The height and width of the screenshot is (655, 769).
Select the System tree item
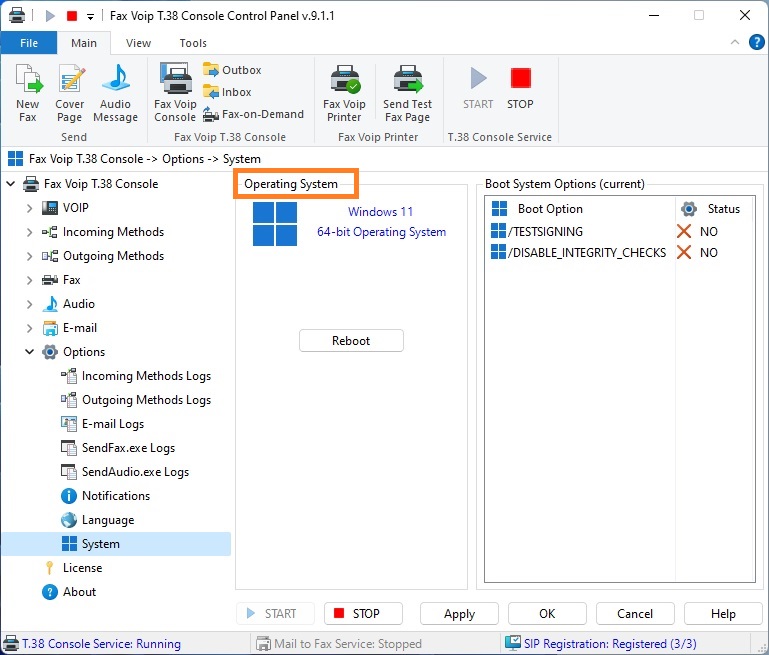click(x=116, y=544)
